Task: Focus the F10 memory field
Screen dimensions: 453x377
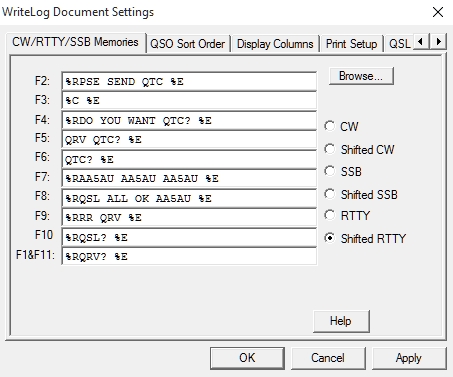Action: [189, 237]
